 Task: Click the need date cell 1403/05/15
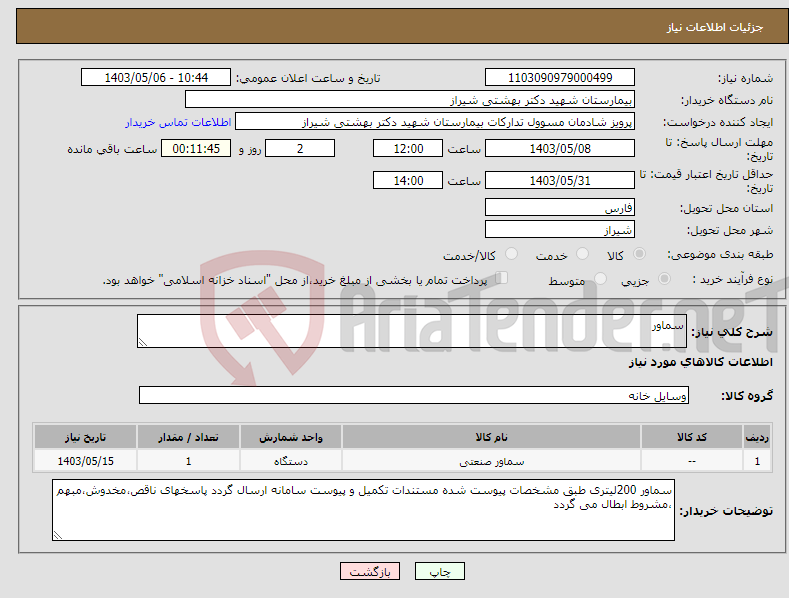tap(86, 461)
